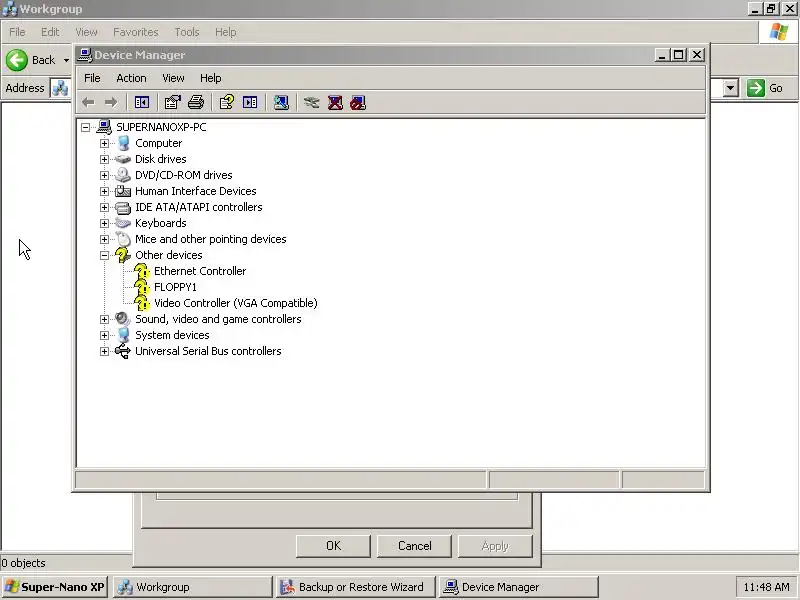Select the Disk drives category icon
This screenshot has width=800, height=600.
point(123,159)
